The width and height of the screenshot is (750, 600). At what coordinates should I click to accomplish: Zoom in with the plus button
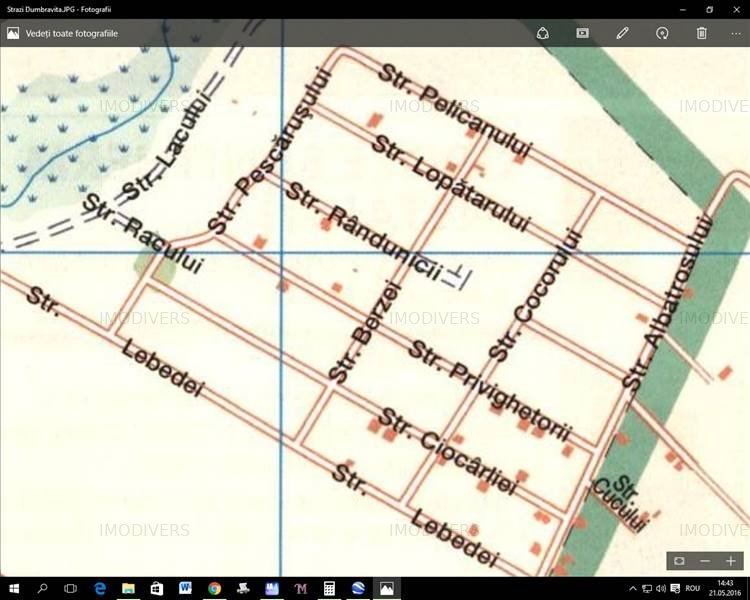[x=731, y=561]
